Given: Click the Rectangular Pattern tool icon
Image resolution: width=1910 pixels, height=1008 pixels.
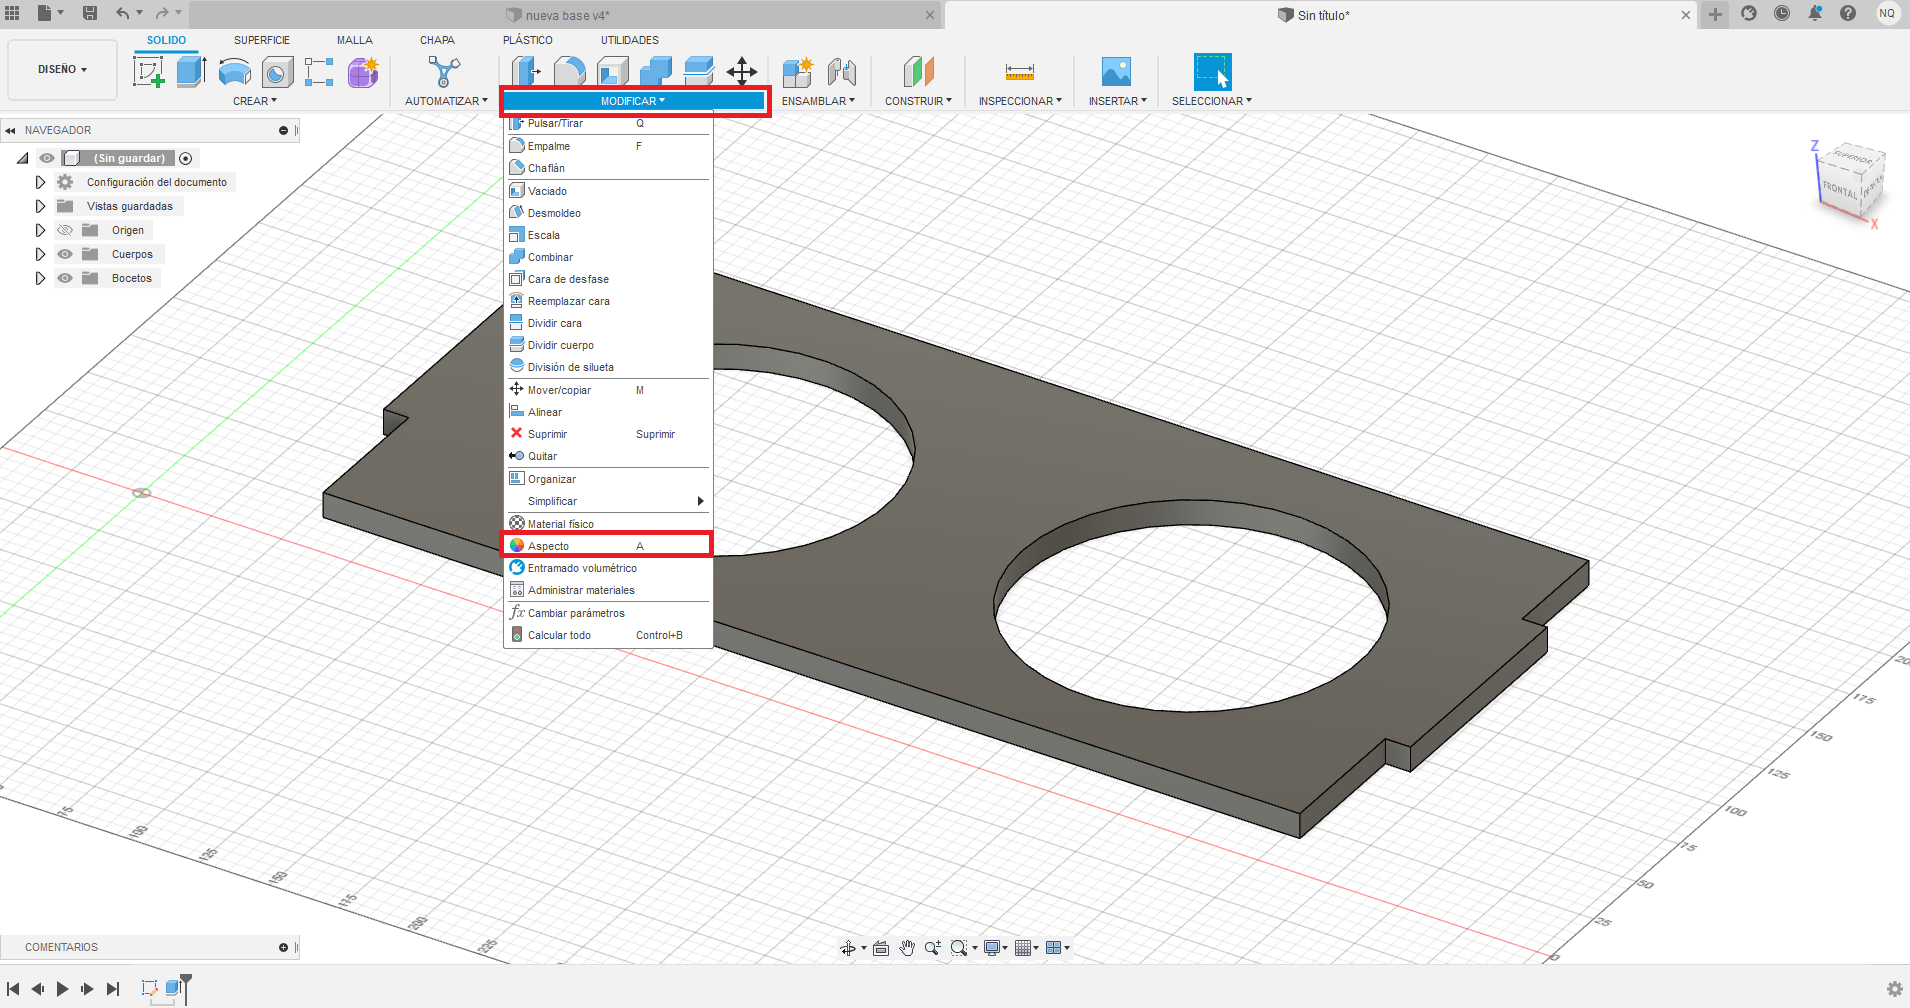Looking at the screenshot, I should (319, 72).
